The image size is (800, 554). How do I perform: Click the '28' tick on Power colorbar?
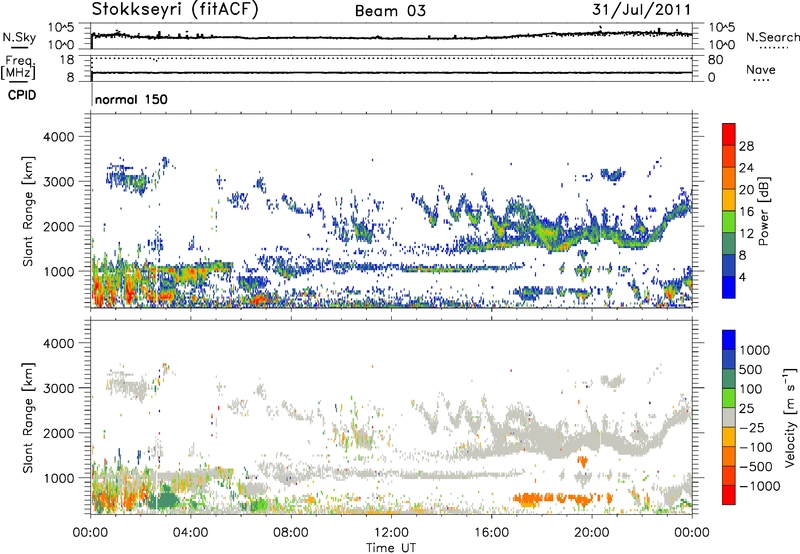click(x=746, y=146)
